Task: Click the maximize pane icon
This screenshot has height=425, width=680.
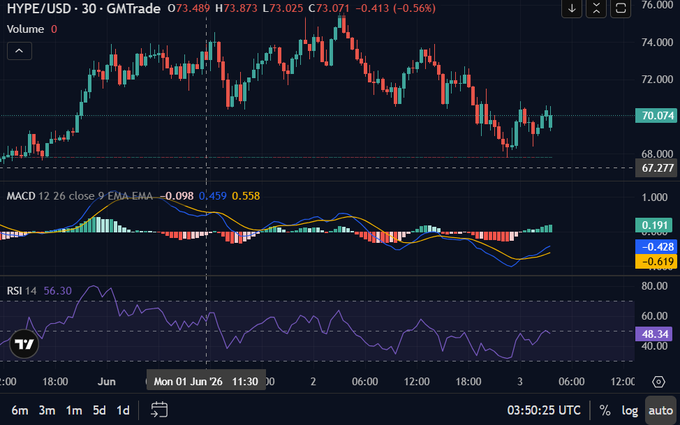Action: coord(621,8)
